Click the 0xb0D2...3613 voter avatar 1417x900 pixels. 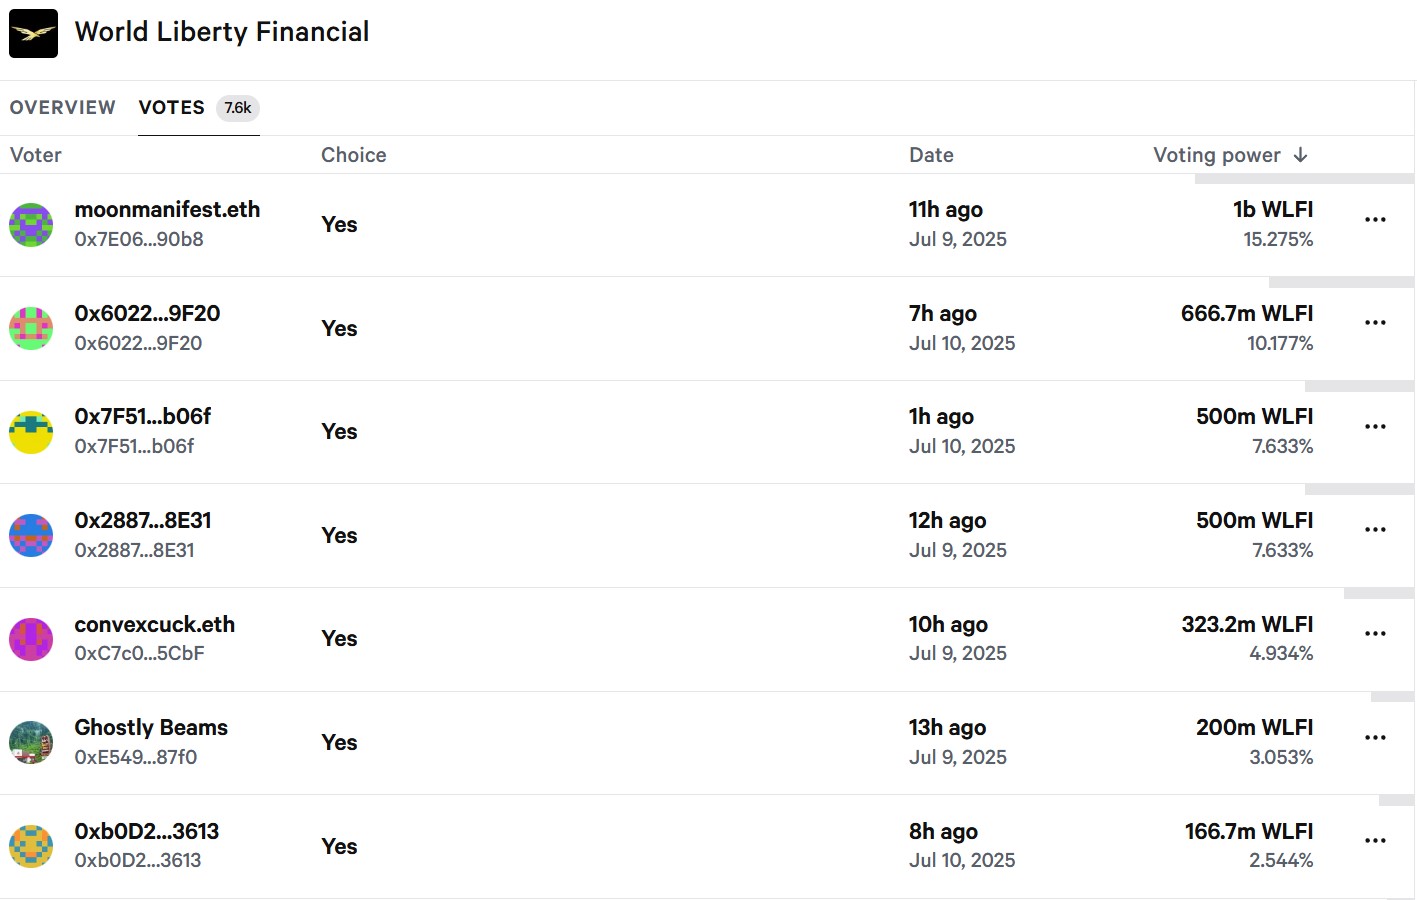coord(31,846)
